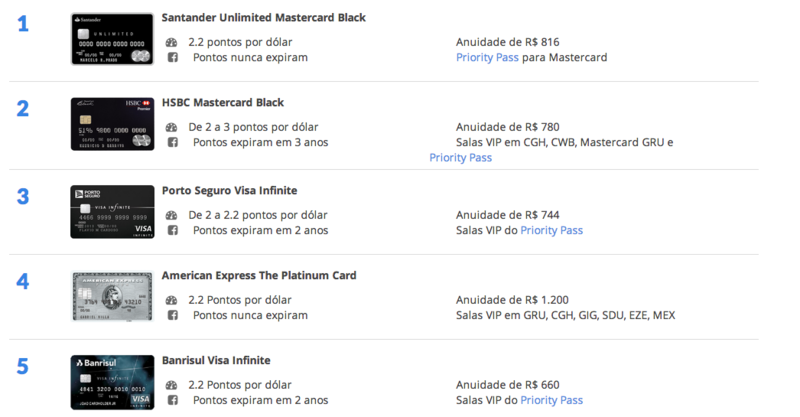Open the Priority Pass link for Santander Mastercard

coord(487,57)
